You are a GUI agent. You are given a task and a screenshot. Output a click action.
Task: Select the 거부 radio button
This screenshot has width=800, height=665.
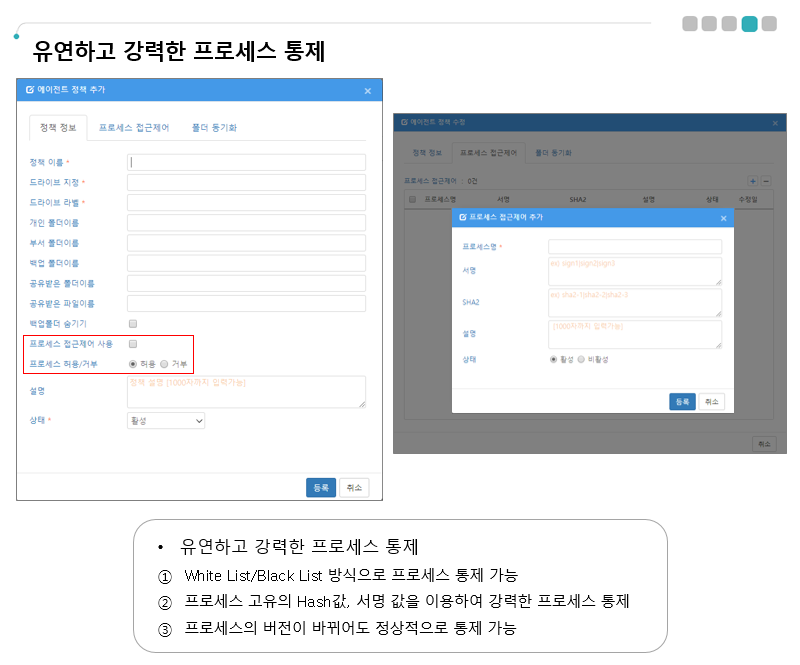pos(165,364)
